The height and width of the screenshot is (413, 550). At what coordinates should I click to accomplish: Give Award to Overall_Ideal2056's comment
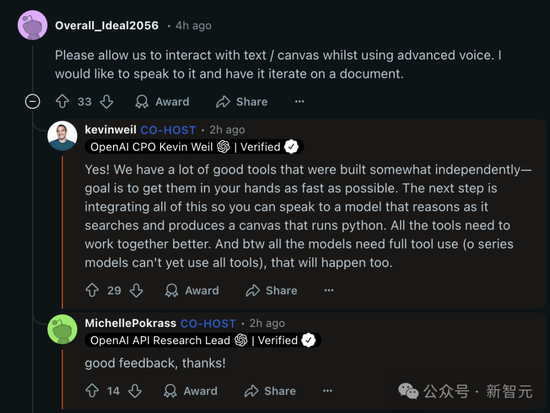coord(162,102)
